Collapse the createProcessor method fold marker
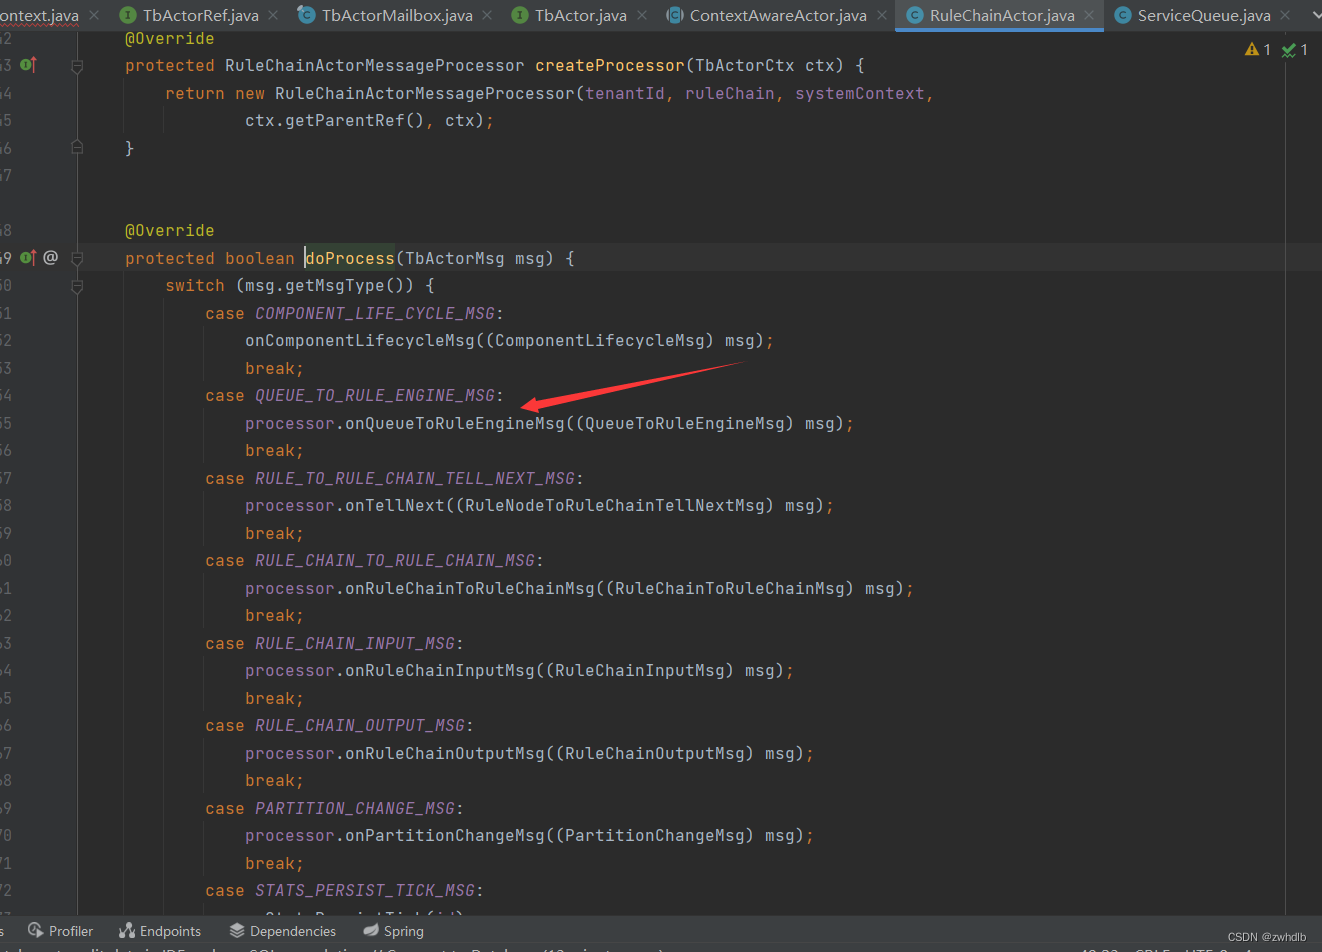The height and width of the screenshot is (952, 1322). click(77, 66)
